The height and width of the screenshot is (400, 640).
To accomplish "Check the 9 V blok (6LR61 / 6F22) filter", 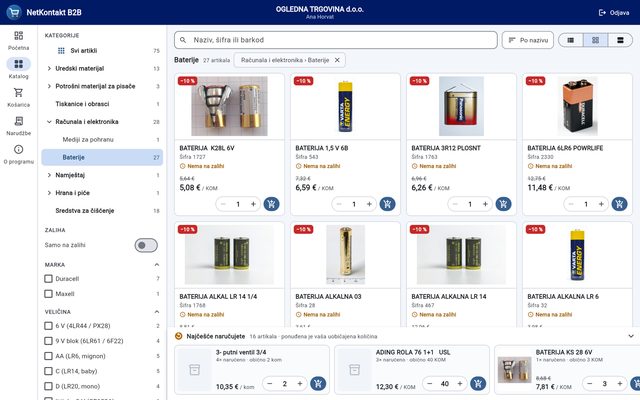I will (x=48, y=341).
